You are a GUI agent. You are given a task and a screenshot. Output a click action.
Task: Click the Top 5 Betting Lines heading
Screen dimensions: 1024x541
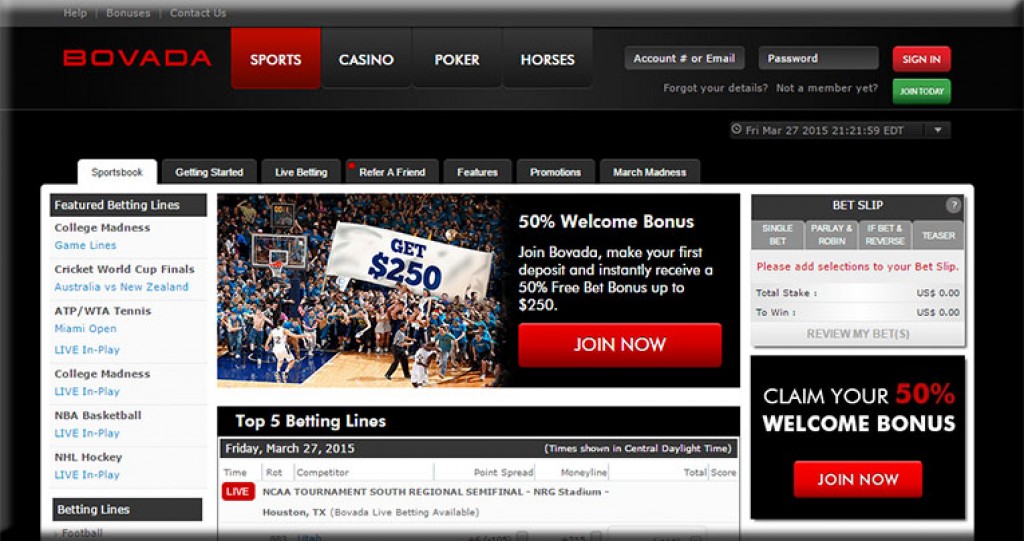click(311, 421)
